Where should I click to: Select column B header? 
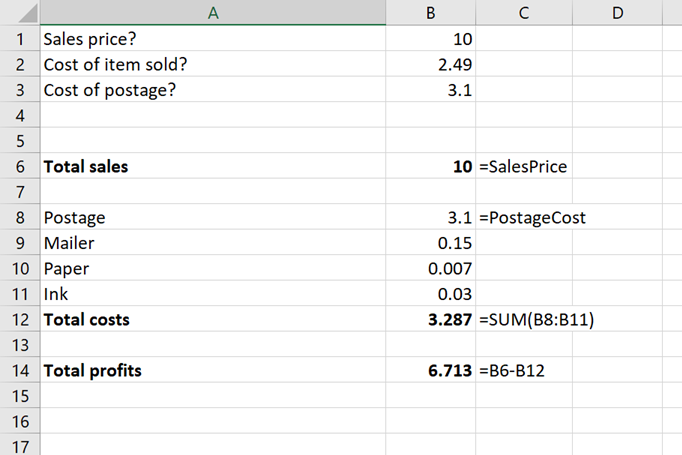[x=431, y=13]
